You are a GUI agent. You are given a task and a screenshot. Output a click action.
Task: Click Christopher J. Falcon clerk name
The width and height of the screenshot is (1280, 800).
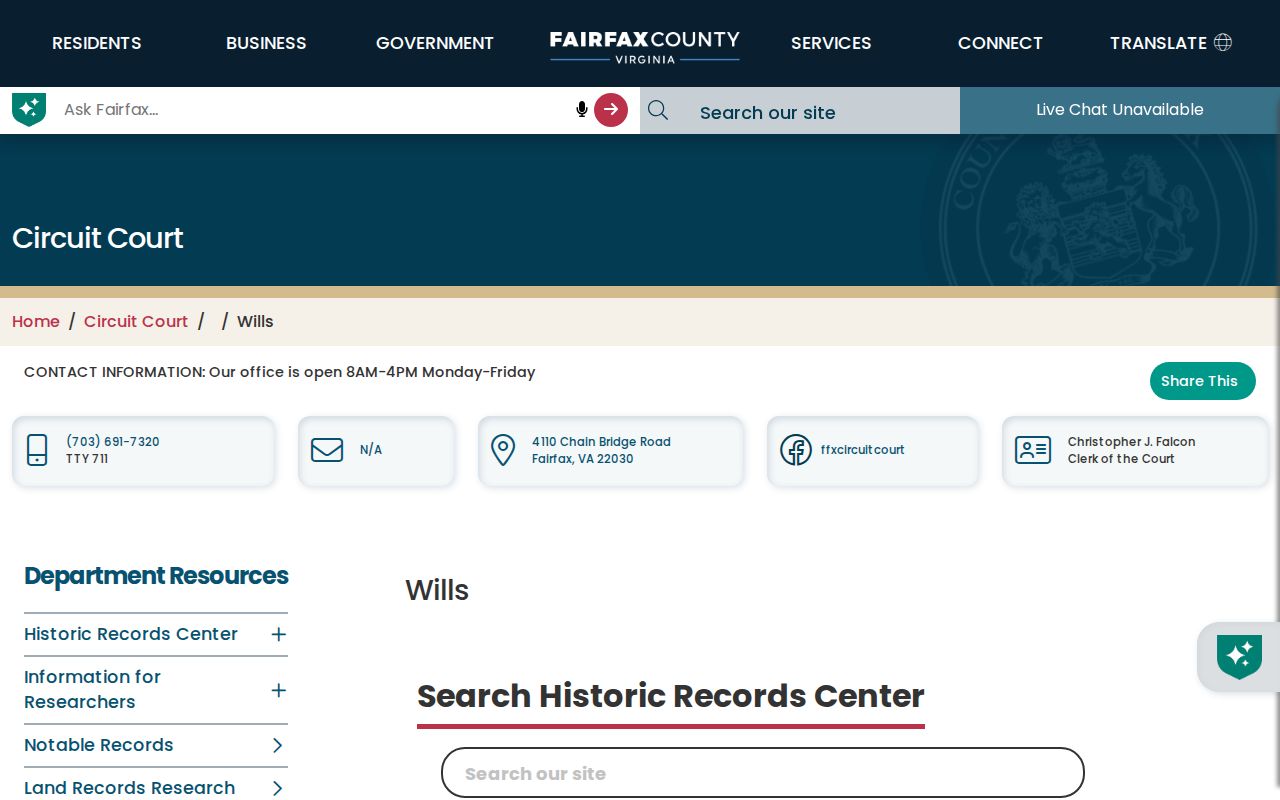point(1131,442)
